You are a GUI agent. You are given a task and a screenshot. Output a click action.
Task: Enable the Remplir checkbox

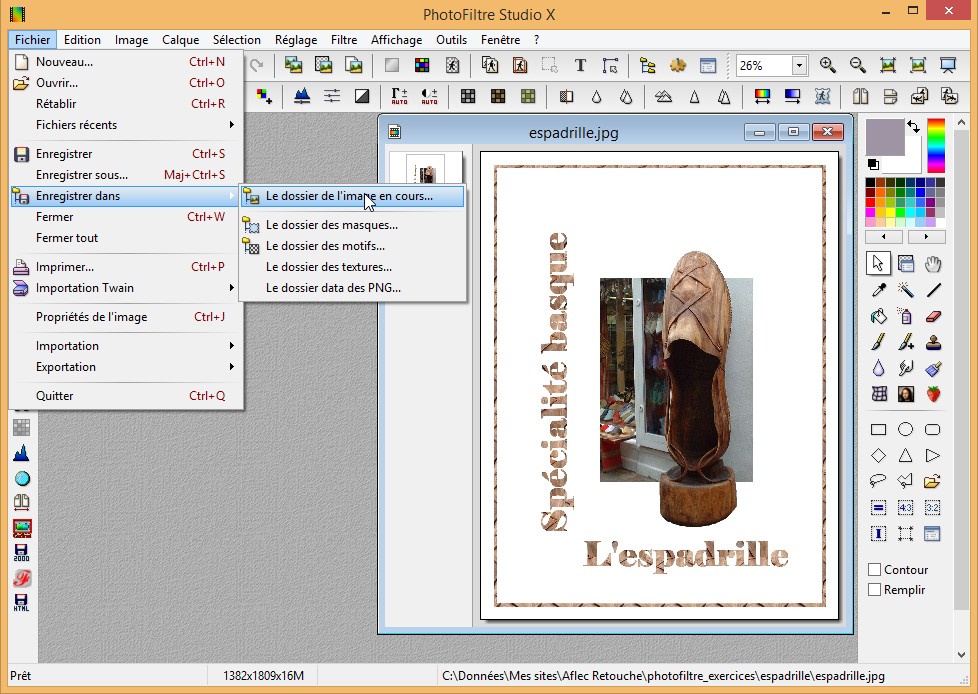tap(874, 589)
